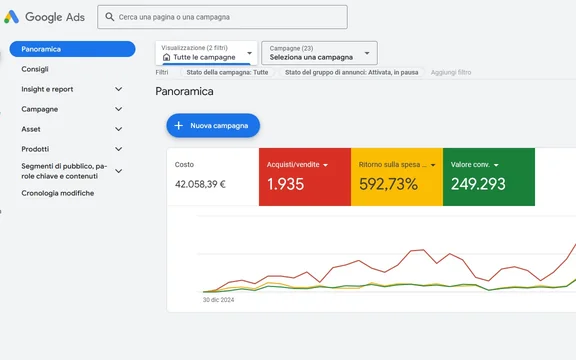
Task: Click the 'Stato della campagna: Tutte' filter chip
Action: [227, 72]
